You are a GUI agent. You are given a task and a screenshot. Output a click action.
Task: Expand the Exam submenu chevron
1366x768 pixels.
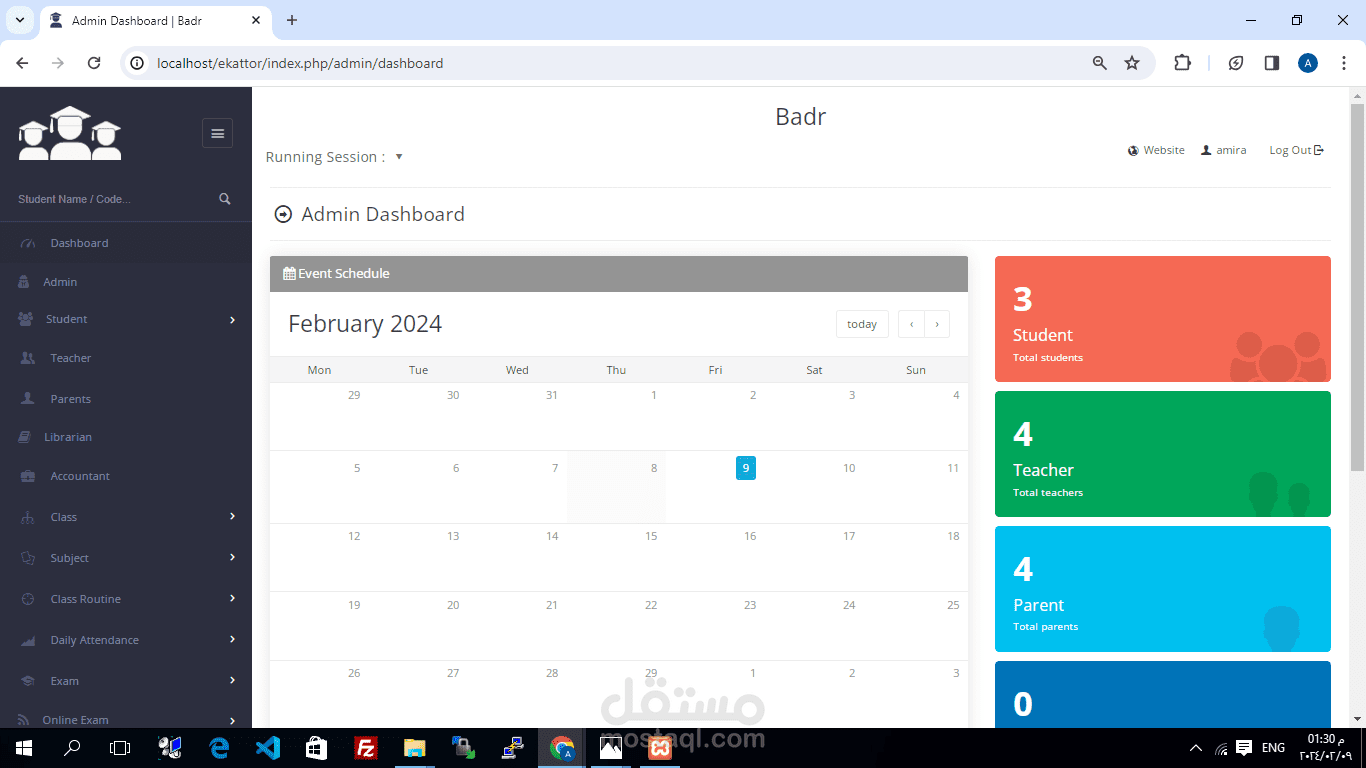(x=232, y=680)
